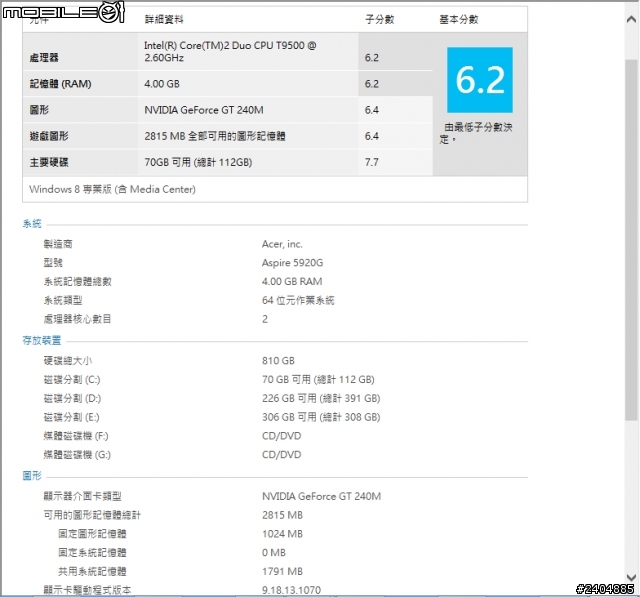Click the 由最低子分數決定 caption
The width and height of the screenshot is (640, 597).
(476, 133)
